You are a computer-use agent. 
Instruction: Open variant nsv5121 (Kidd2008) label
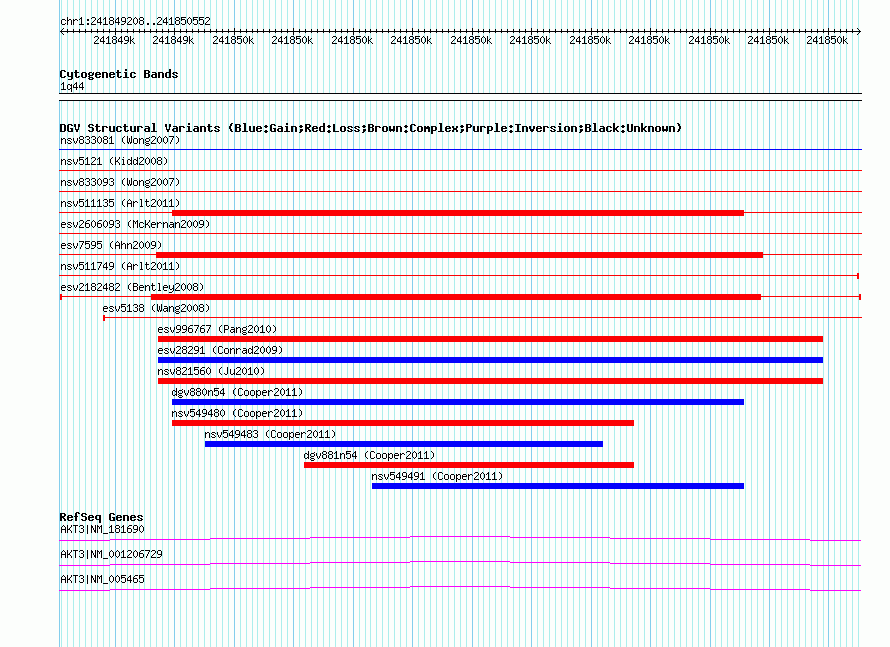point(114,161)
